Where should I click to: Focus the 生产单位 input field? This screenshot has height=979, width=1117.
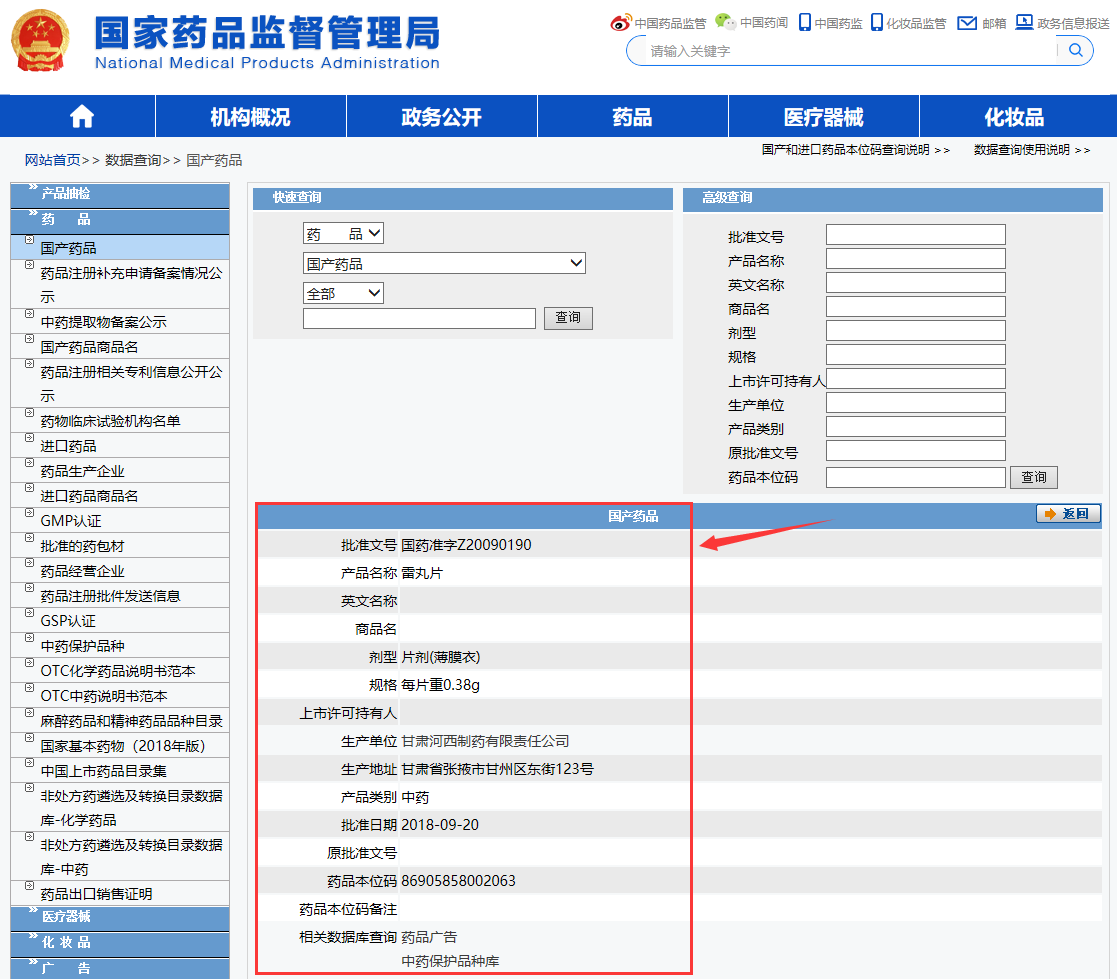[x=915, y=403]
